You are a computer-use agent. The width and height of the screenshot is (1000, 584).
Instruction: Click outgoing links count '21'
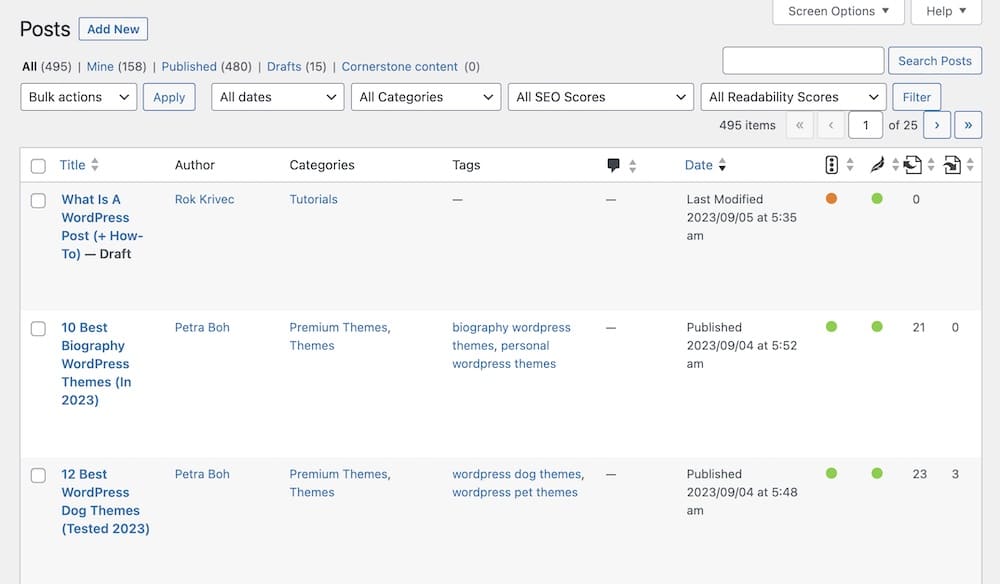[x=918, y=327]
